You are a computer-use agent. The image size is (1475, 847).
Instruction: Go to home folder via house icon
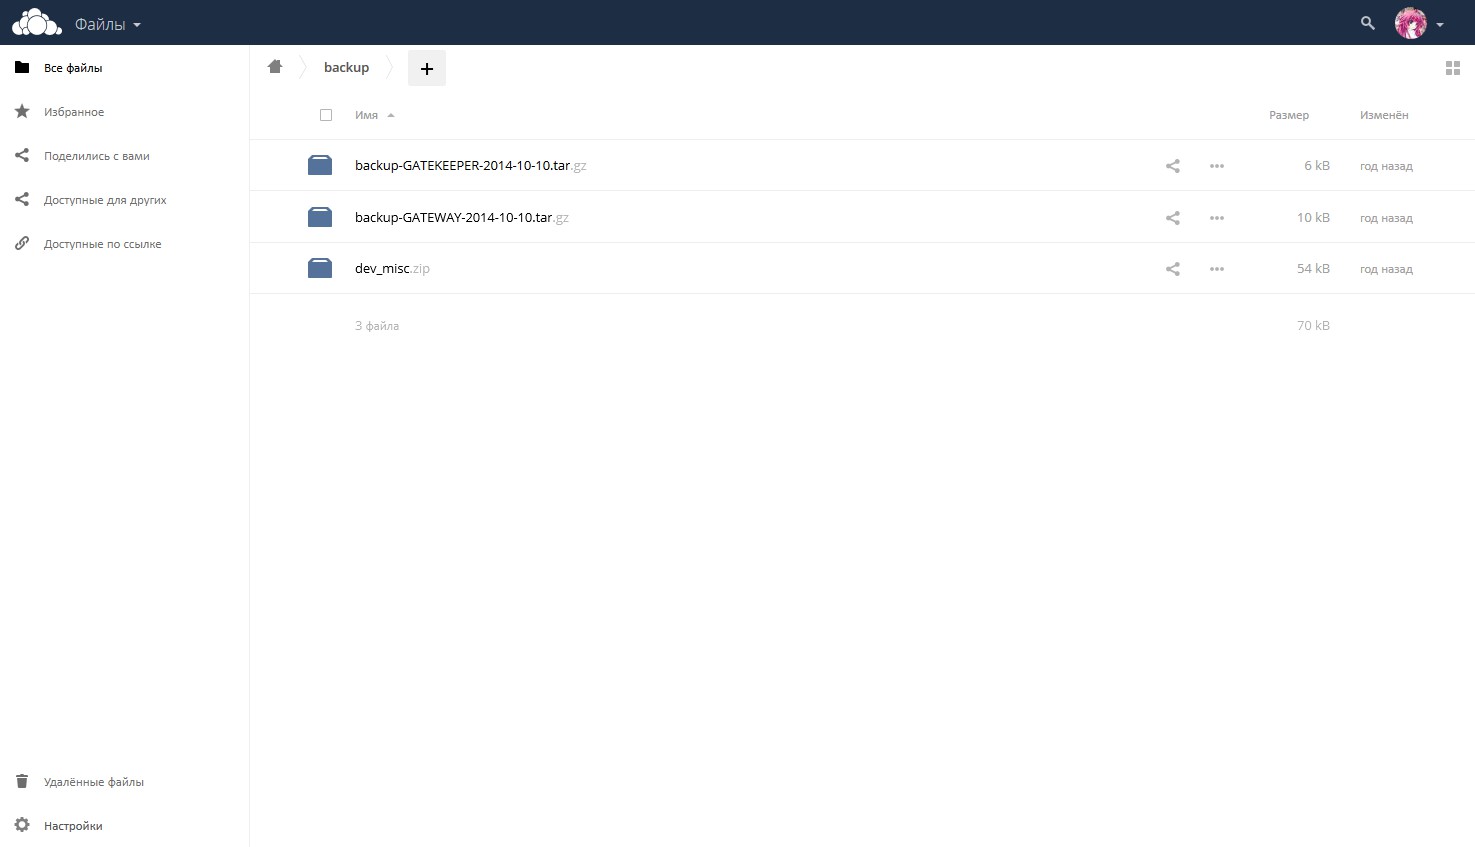click(275, 67)
